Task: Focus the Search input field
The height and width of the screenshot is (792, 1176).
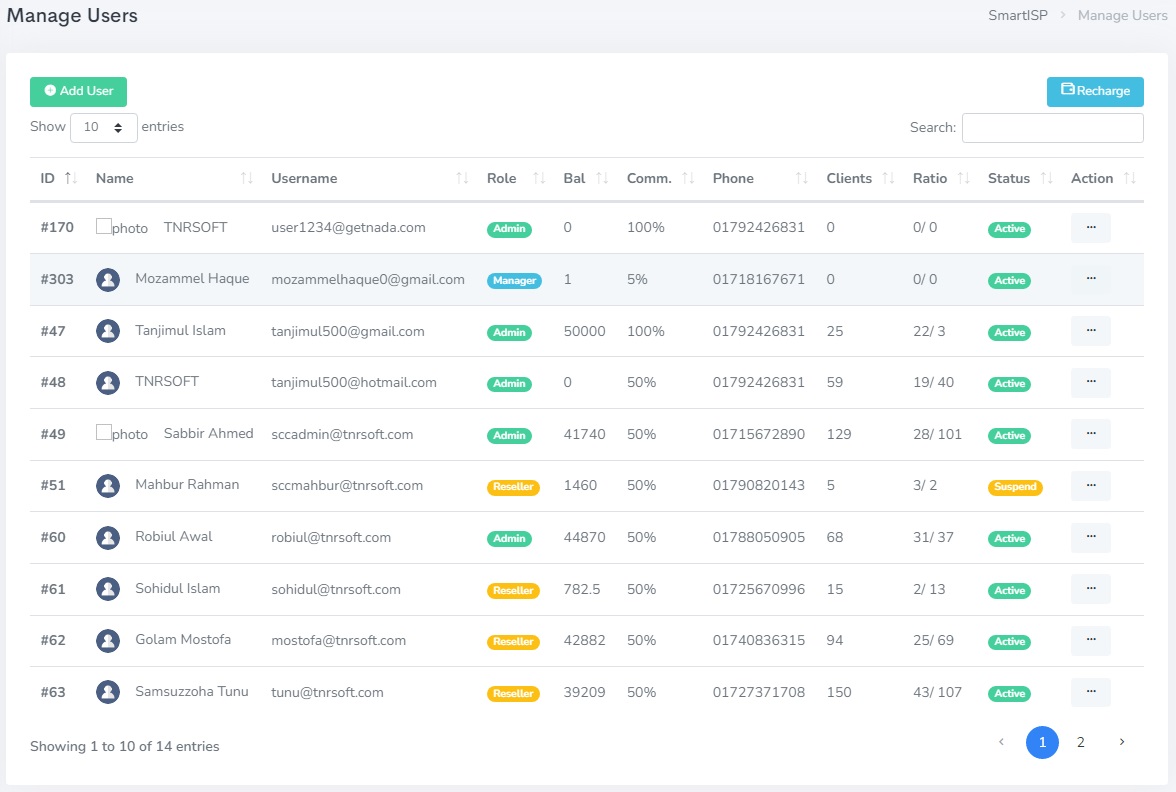Action: [1052, 128]
